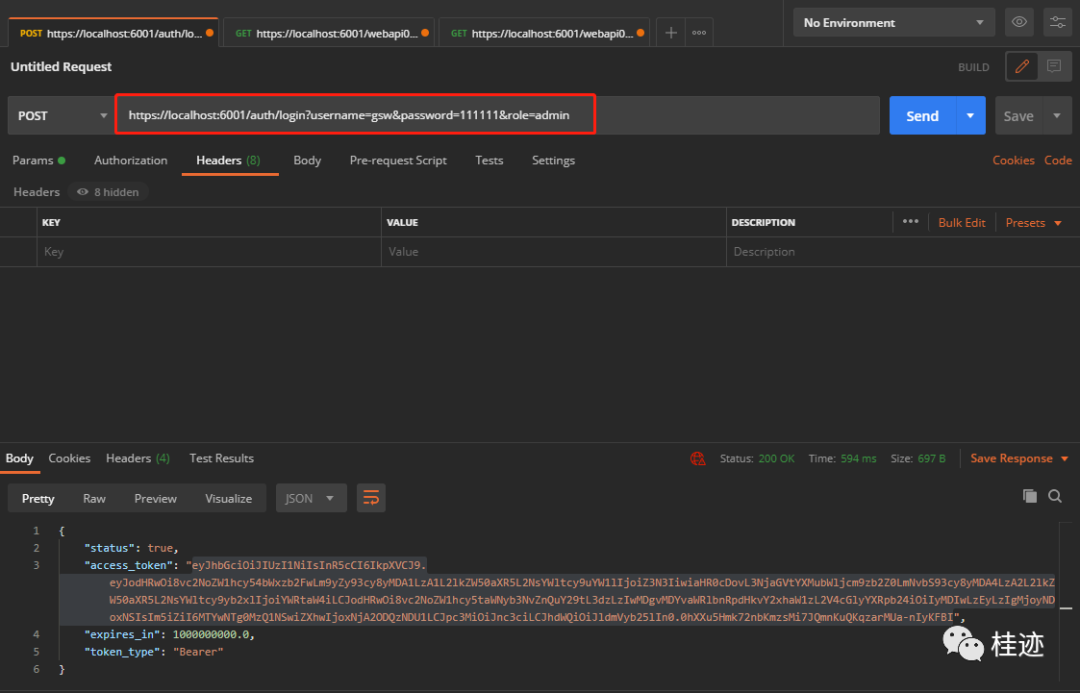Switch response view to Raw
This screenshot has height=693, width=1080.
[94, 499]
